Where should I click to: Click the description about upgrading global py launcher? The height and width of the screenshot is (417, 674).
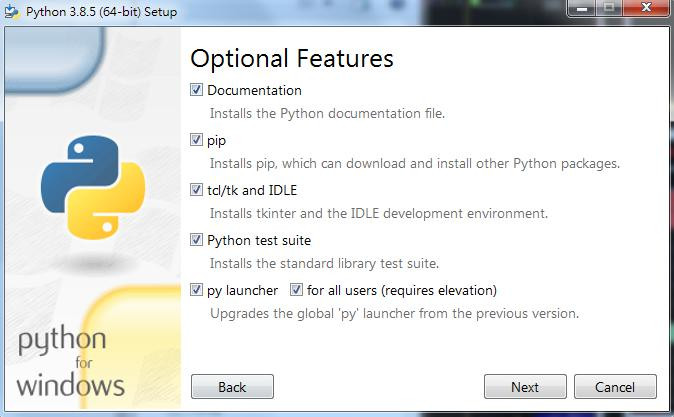pos(394,314)
